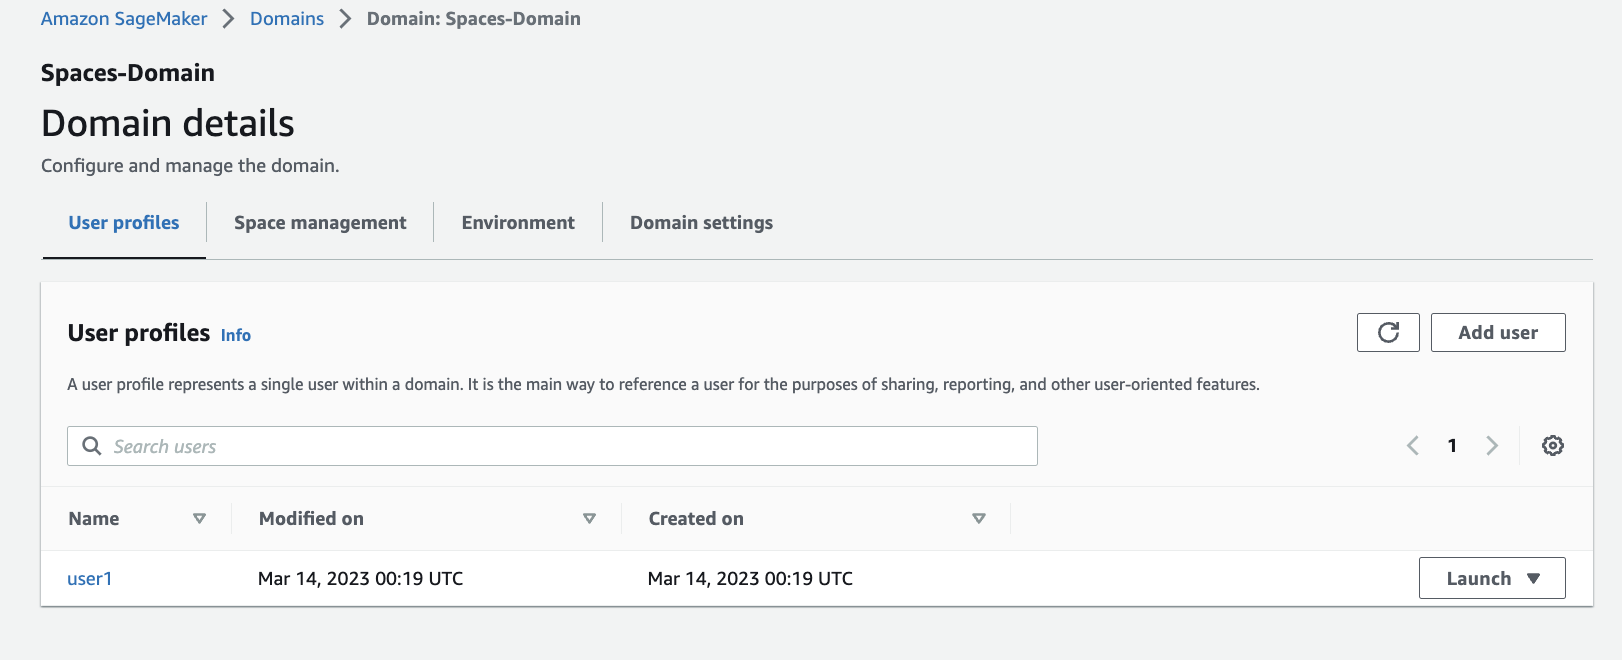Screen dimensions: 1622x660
Task: Select page 1 in pagination
Action: point(1452,446)
